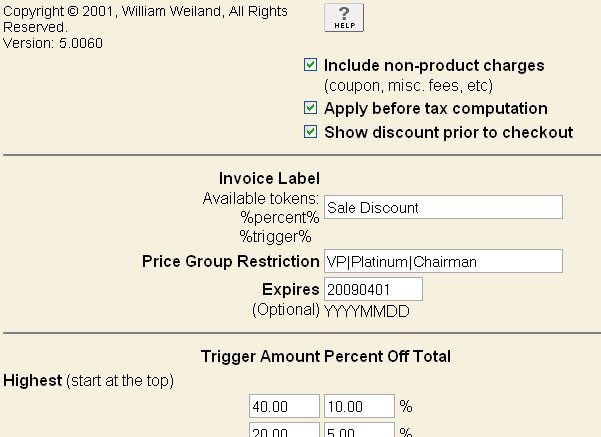Select the 5.00 percent off field
The height and width of the screenshot is (437, 601).
click(x=358, y=431)
